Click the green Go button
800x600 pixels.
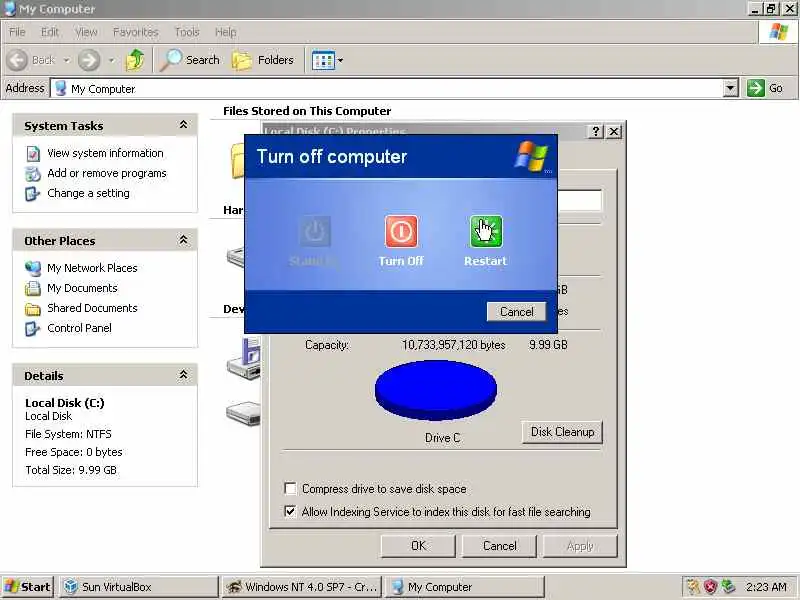pyautogui.click(x=765, y=88)
